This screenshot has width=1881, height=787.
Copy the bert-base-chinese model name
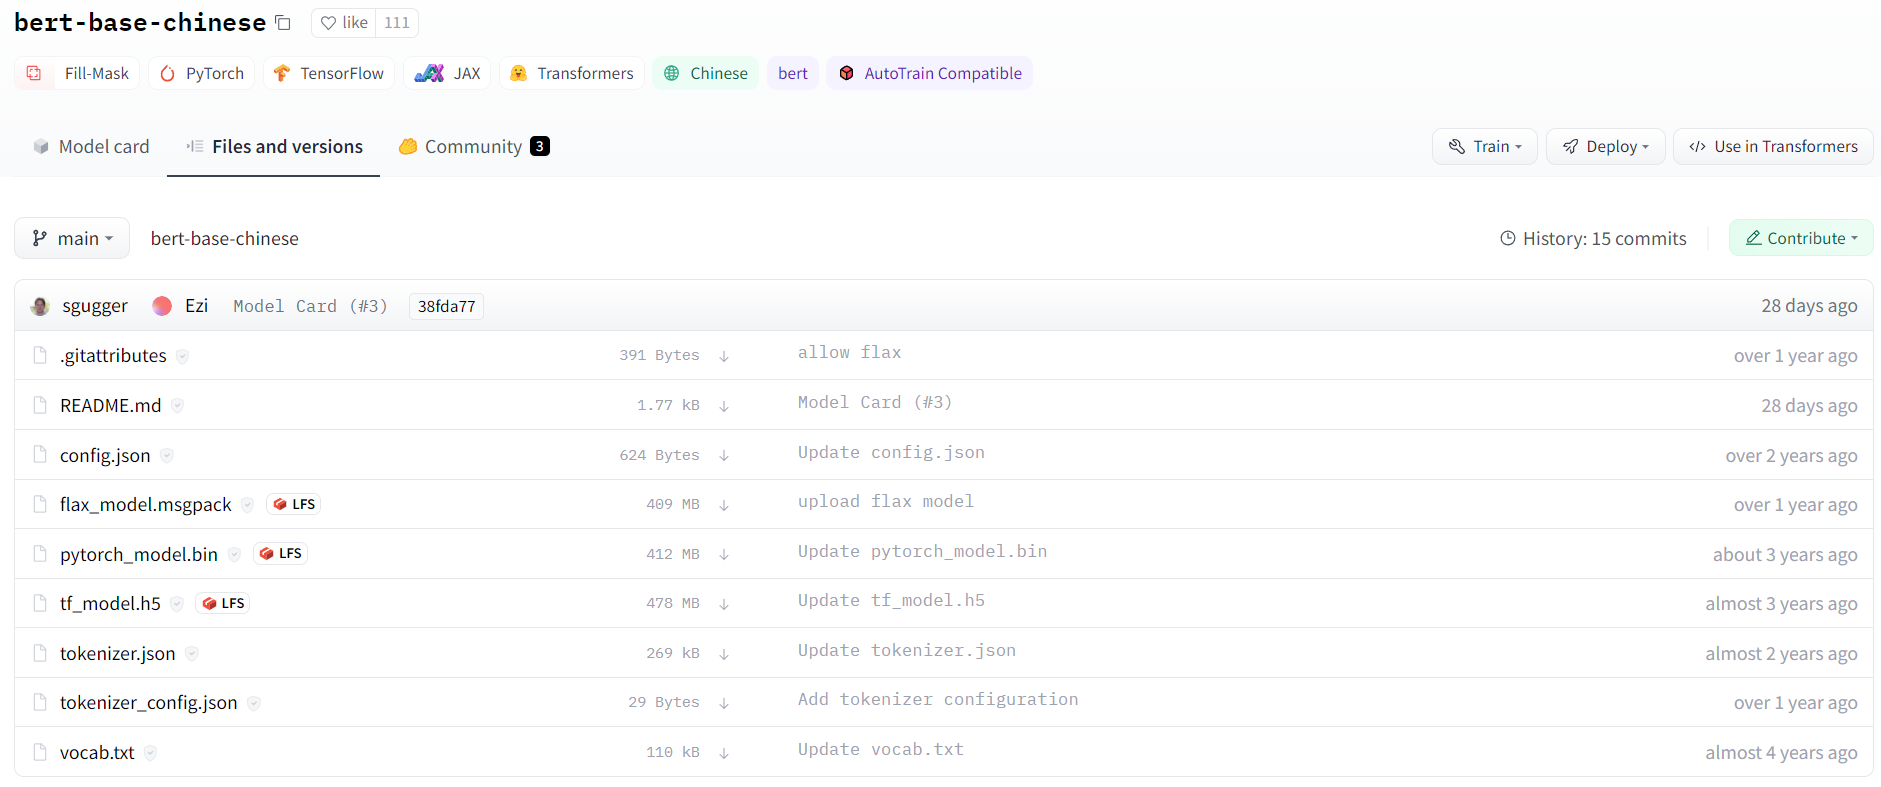pyautogui.click(x=283, y=23)
